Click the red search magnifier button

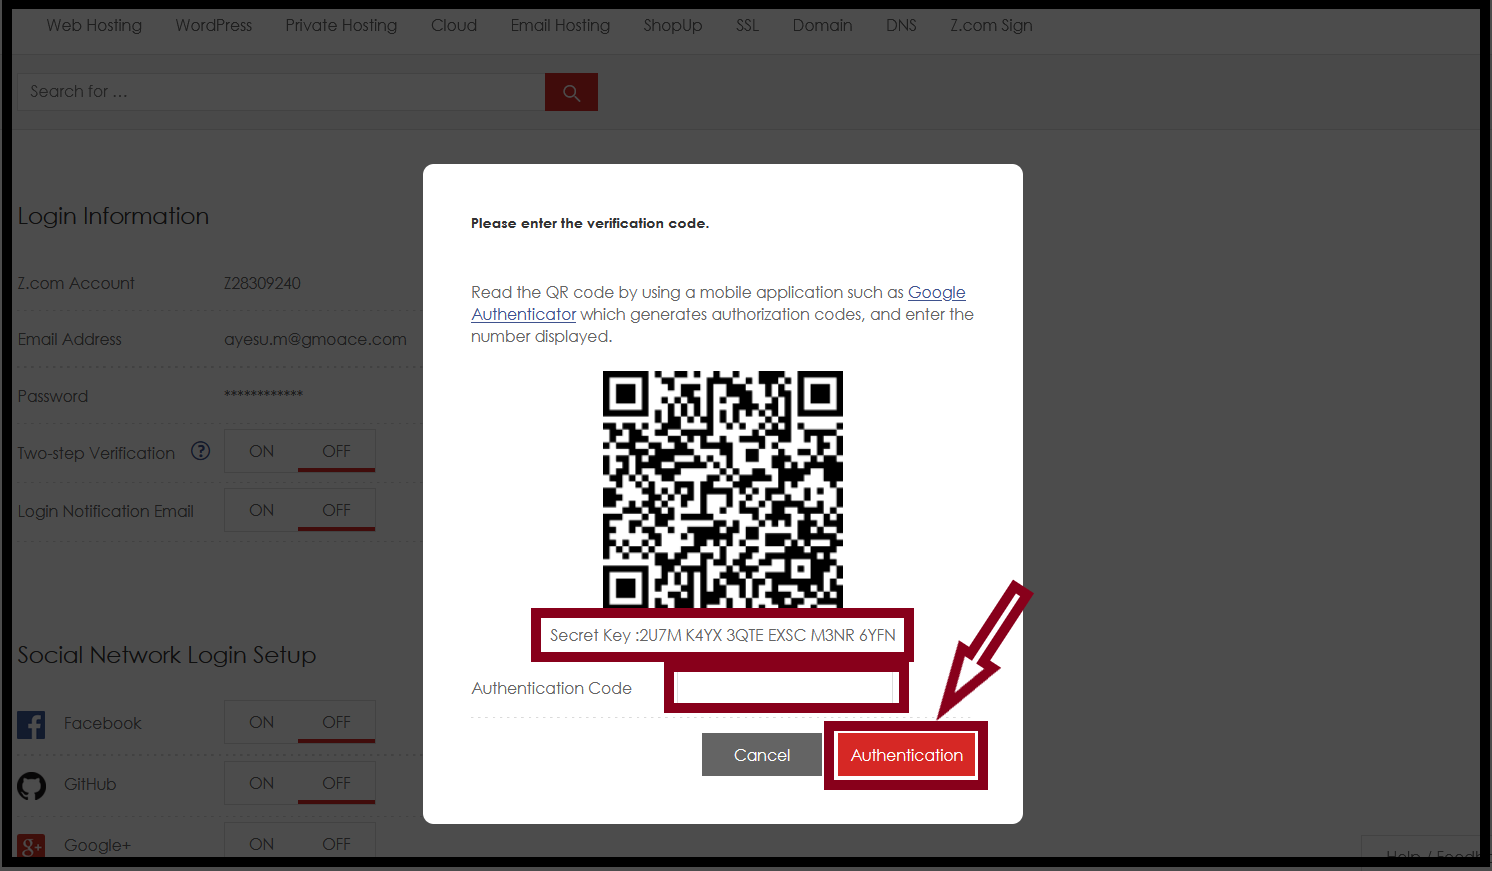tap(571, 92)
